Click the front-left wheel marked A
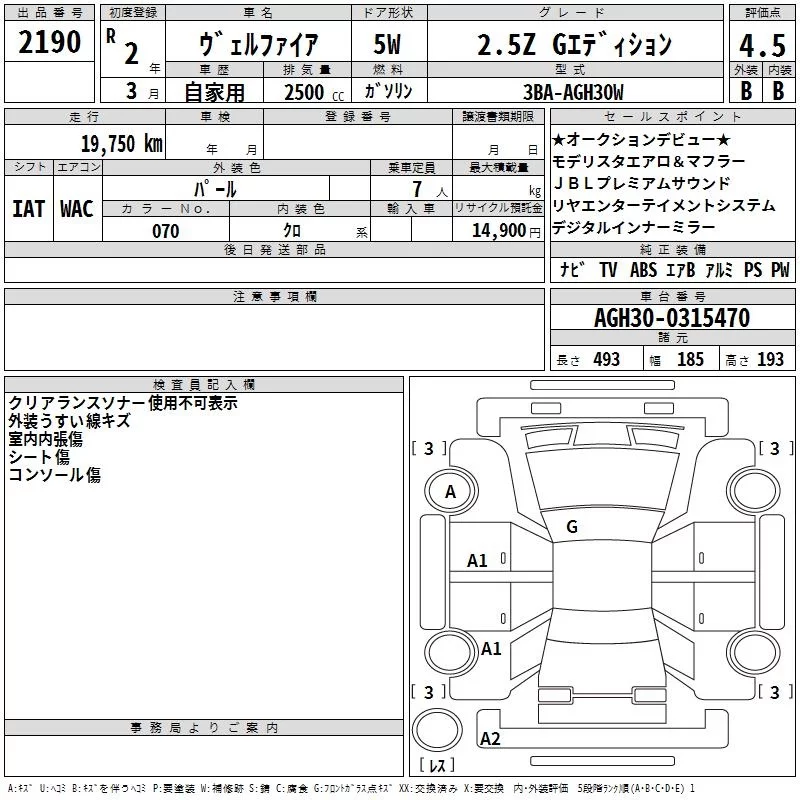800x800 pixels. (451, 491)
